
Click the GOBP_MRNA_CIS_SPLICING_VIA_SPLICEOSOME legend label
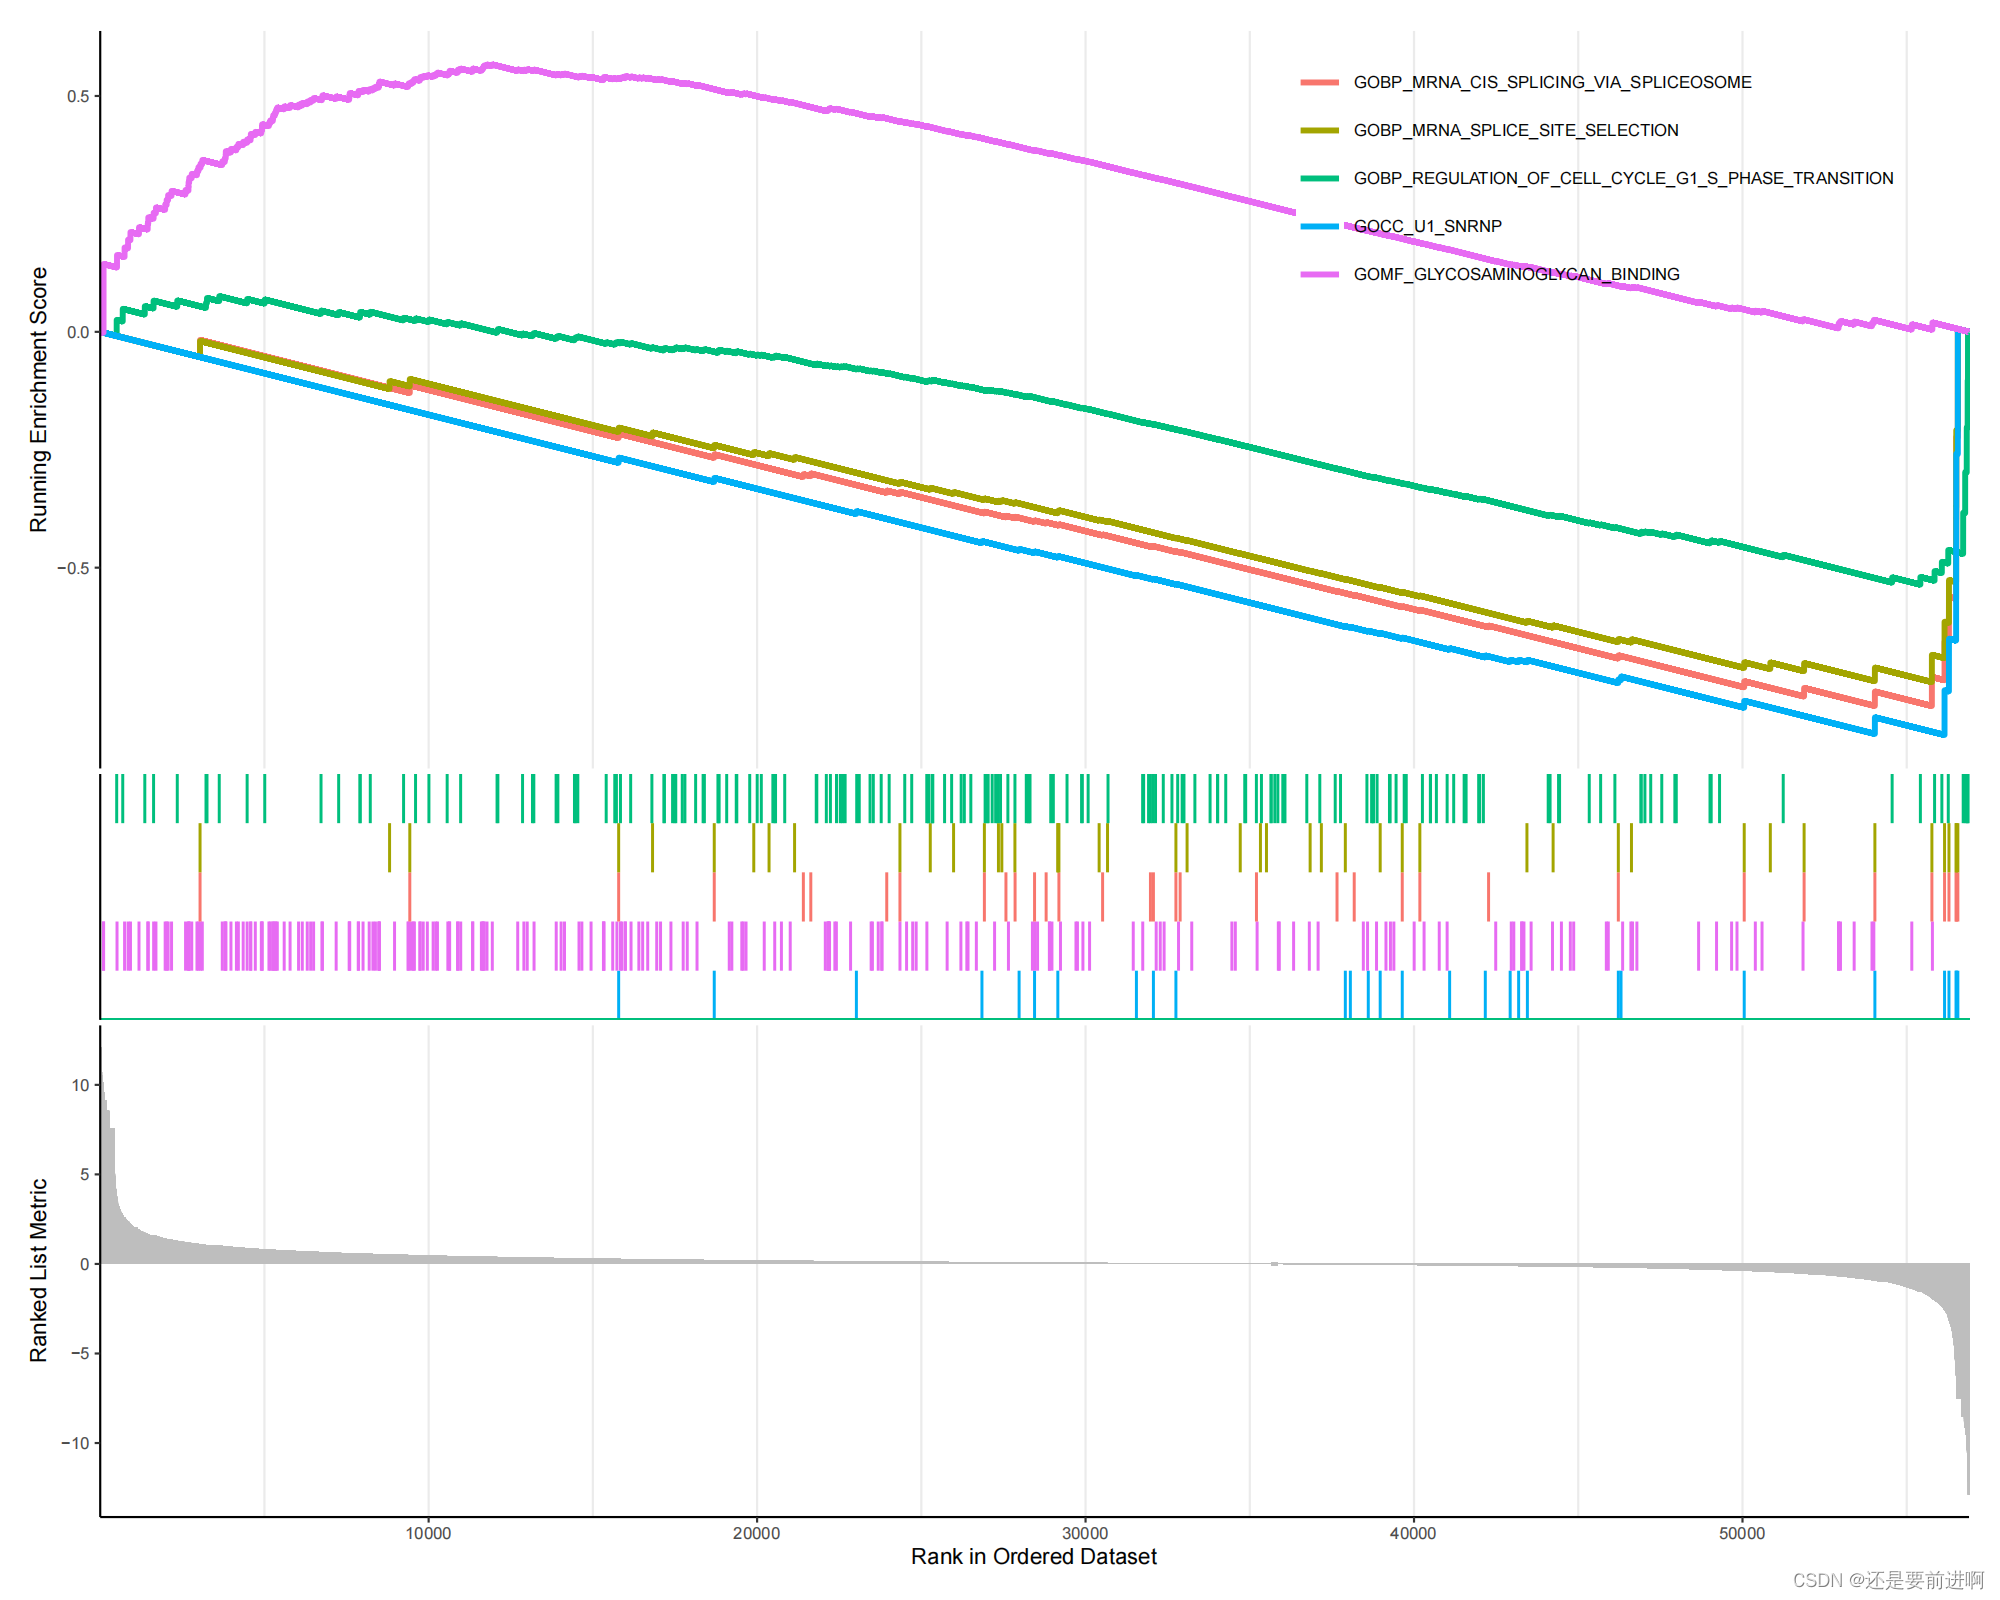(1552, 82)
